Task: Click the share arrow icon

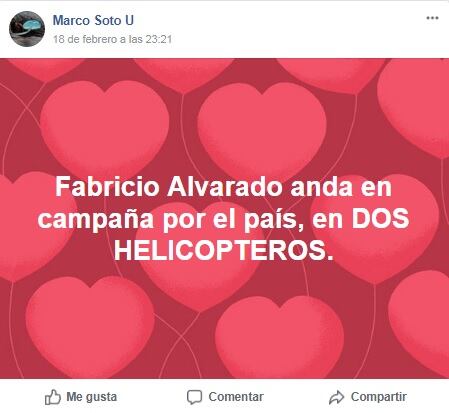Action: pyautogui.click(x=336, y=397)
